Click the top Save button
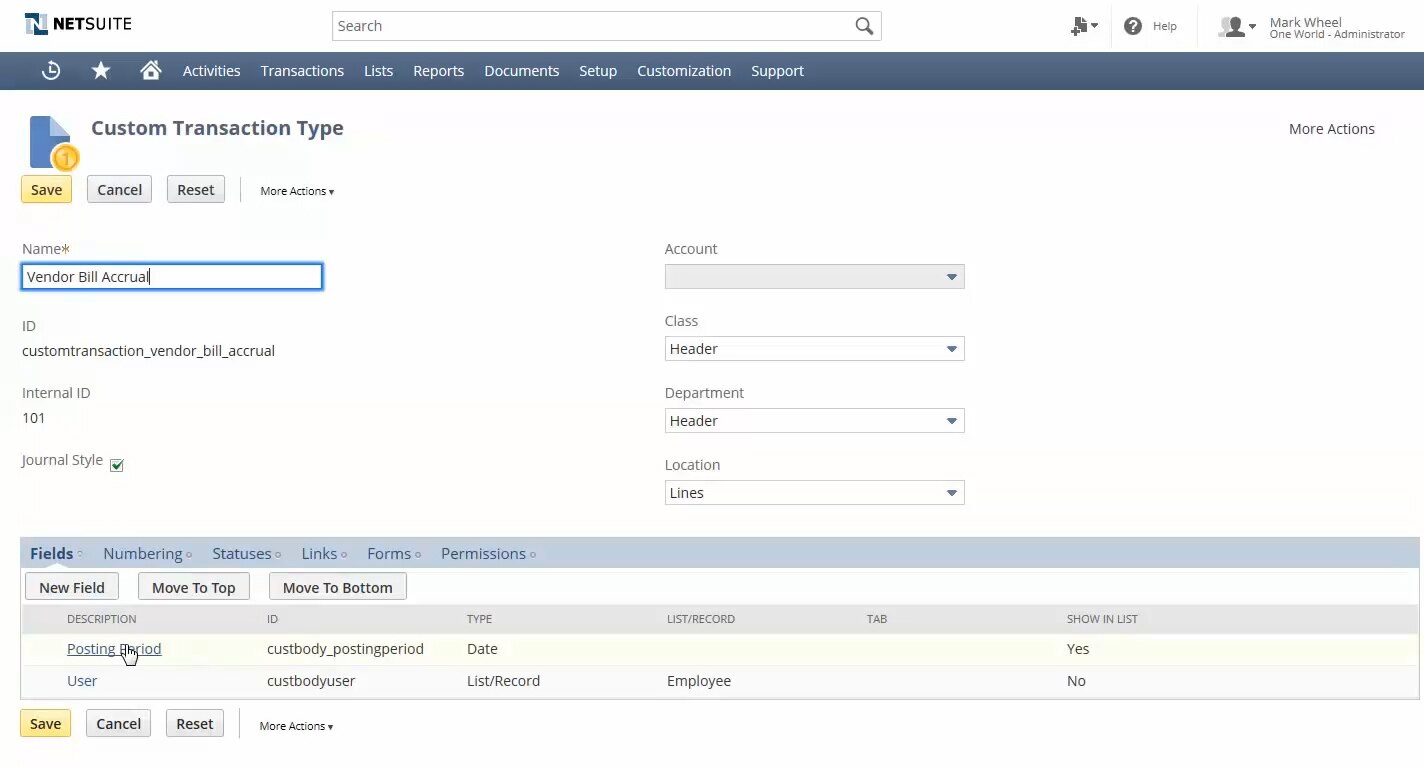Viewport: 1424px width, 769px height. click(46, 190)
